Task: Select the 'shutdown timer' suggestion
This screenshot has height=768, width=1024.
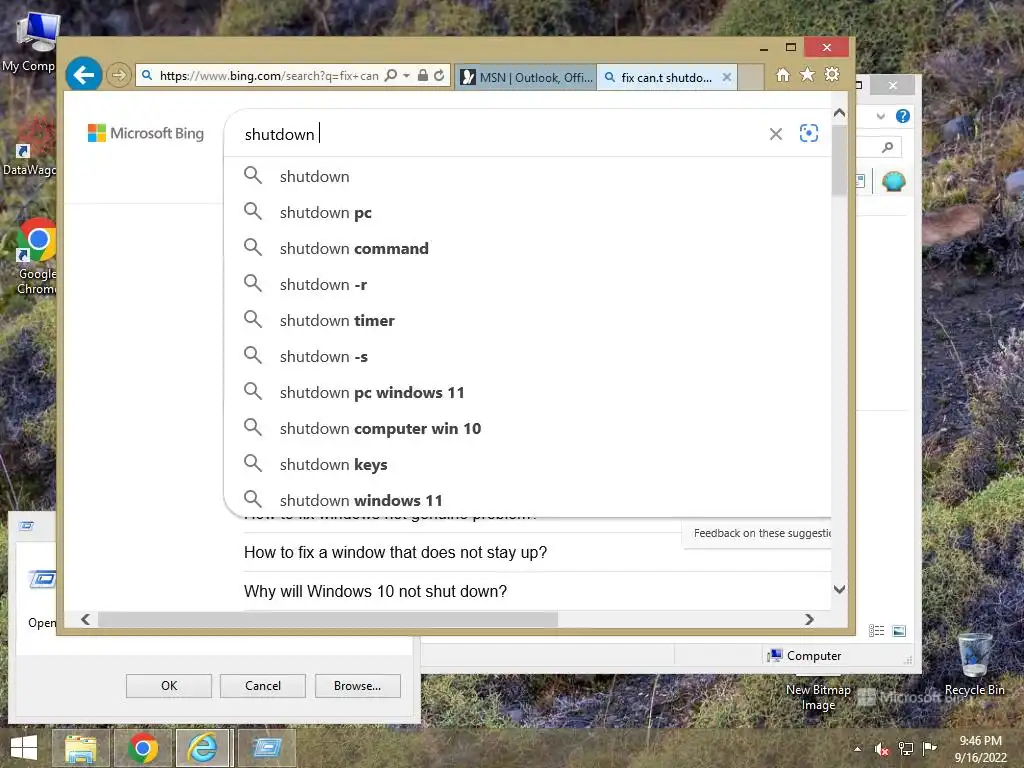Action: [x=528, y=320]
